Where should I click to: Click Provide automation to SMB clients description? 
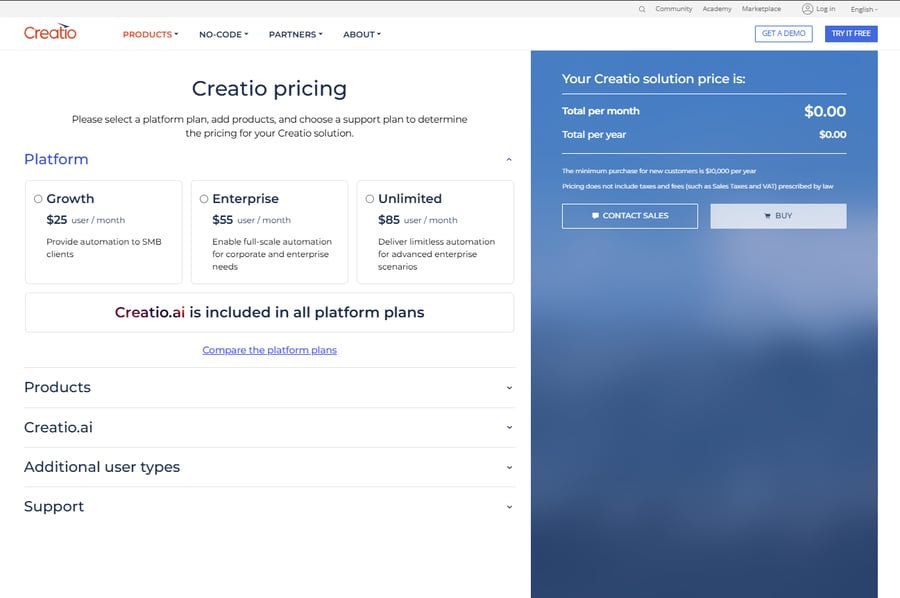pos(104,248)
